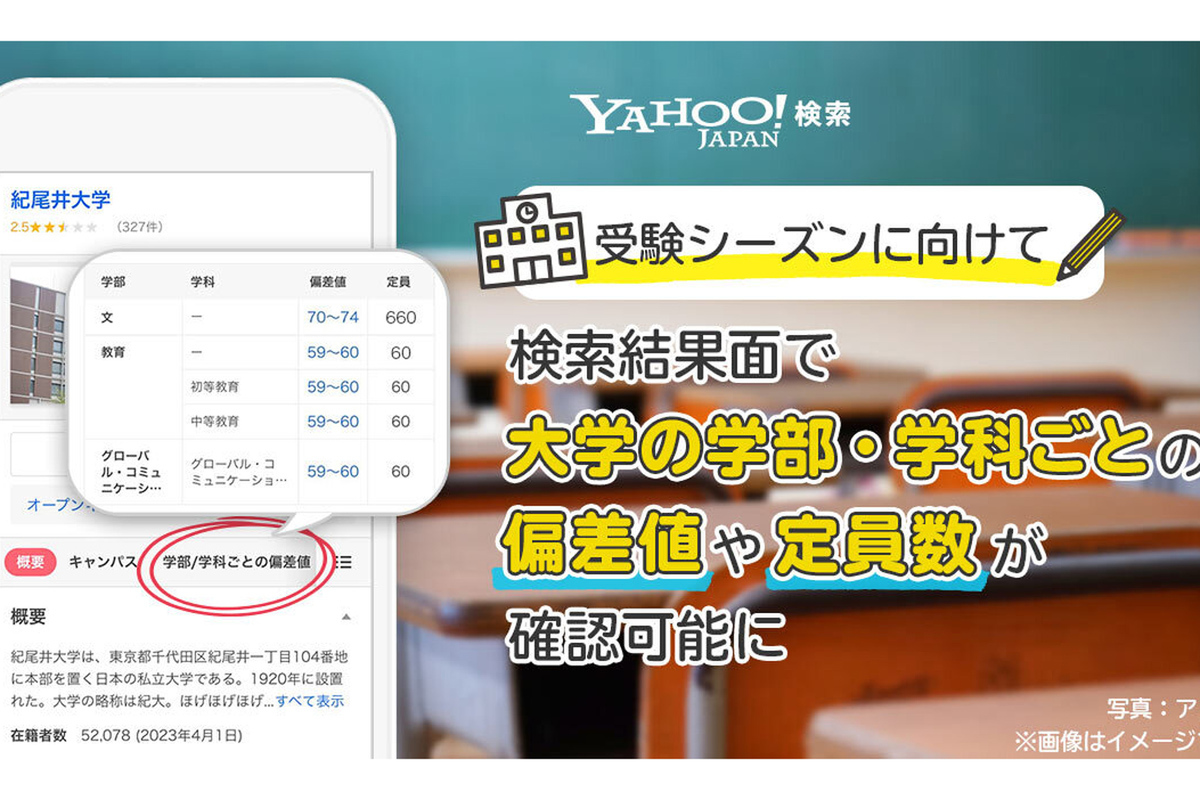Image resolution: width=1200 pixels, height=800 pixels.
Task: Select the 概要 tab
Action: coord(28,563)
